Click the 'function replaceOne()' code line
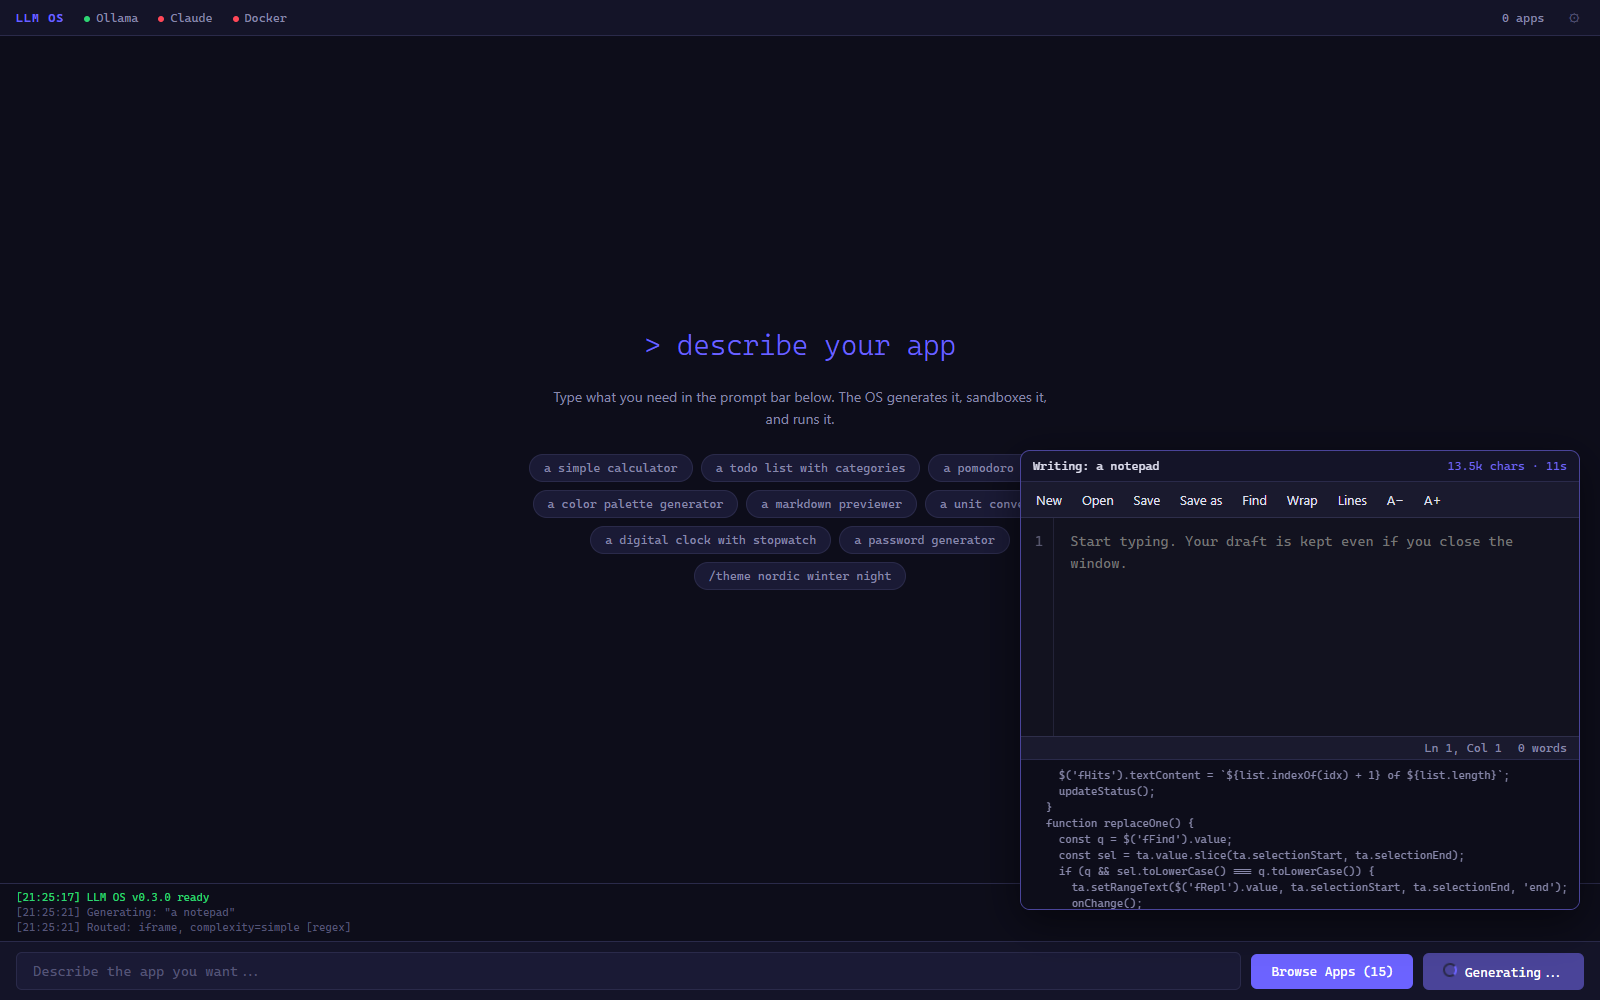The image size is (1600, 1000). click(x=1120, y=823)
